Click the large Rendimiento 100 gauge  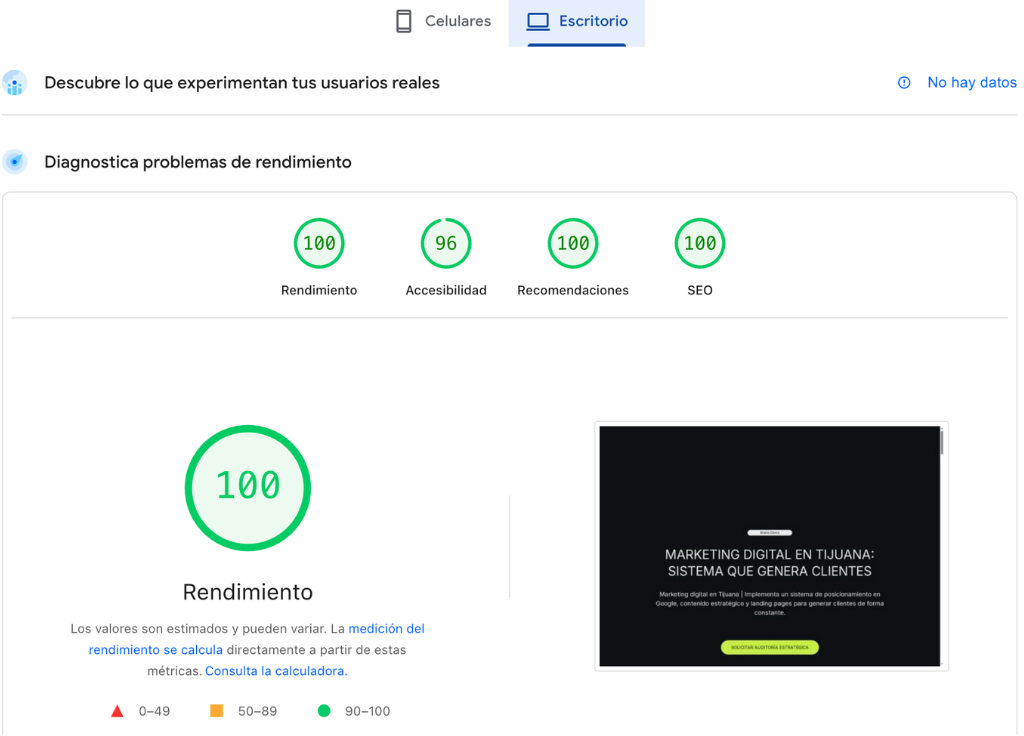point(248,488)
